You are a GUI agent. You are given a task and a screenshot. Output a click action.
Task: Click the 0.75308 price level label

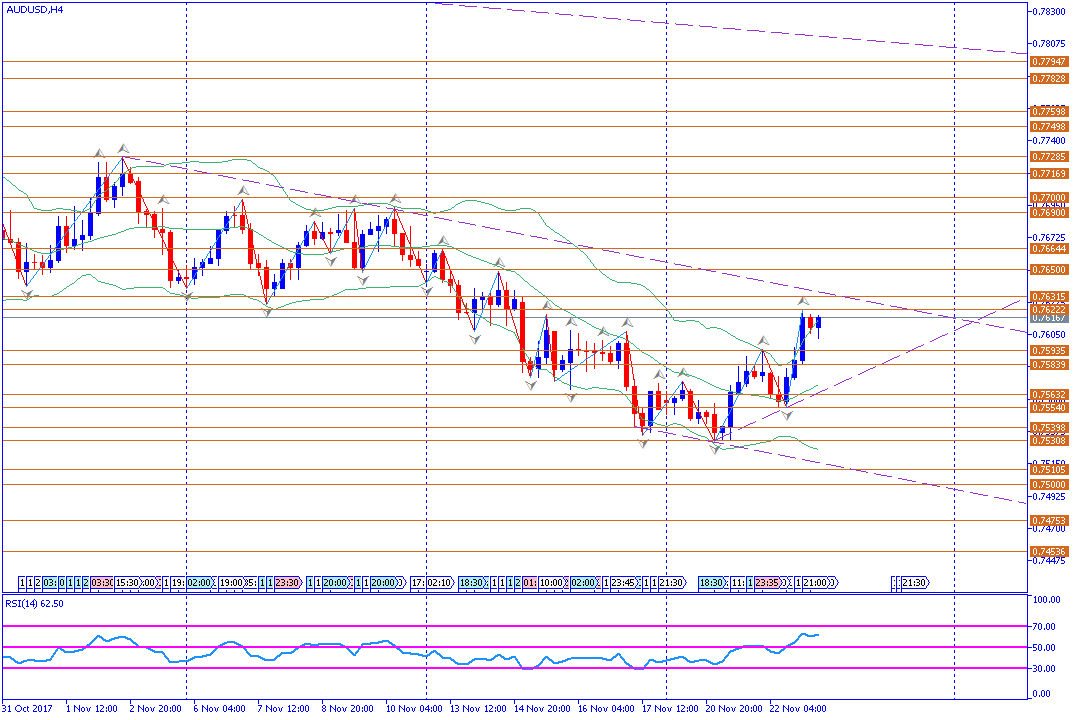1049,441
